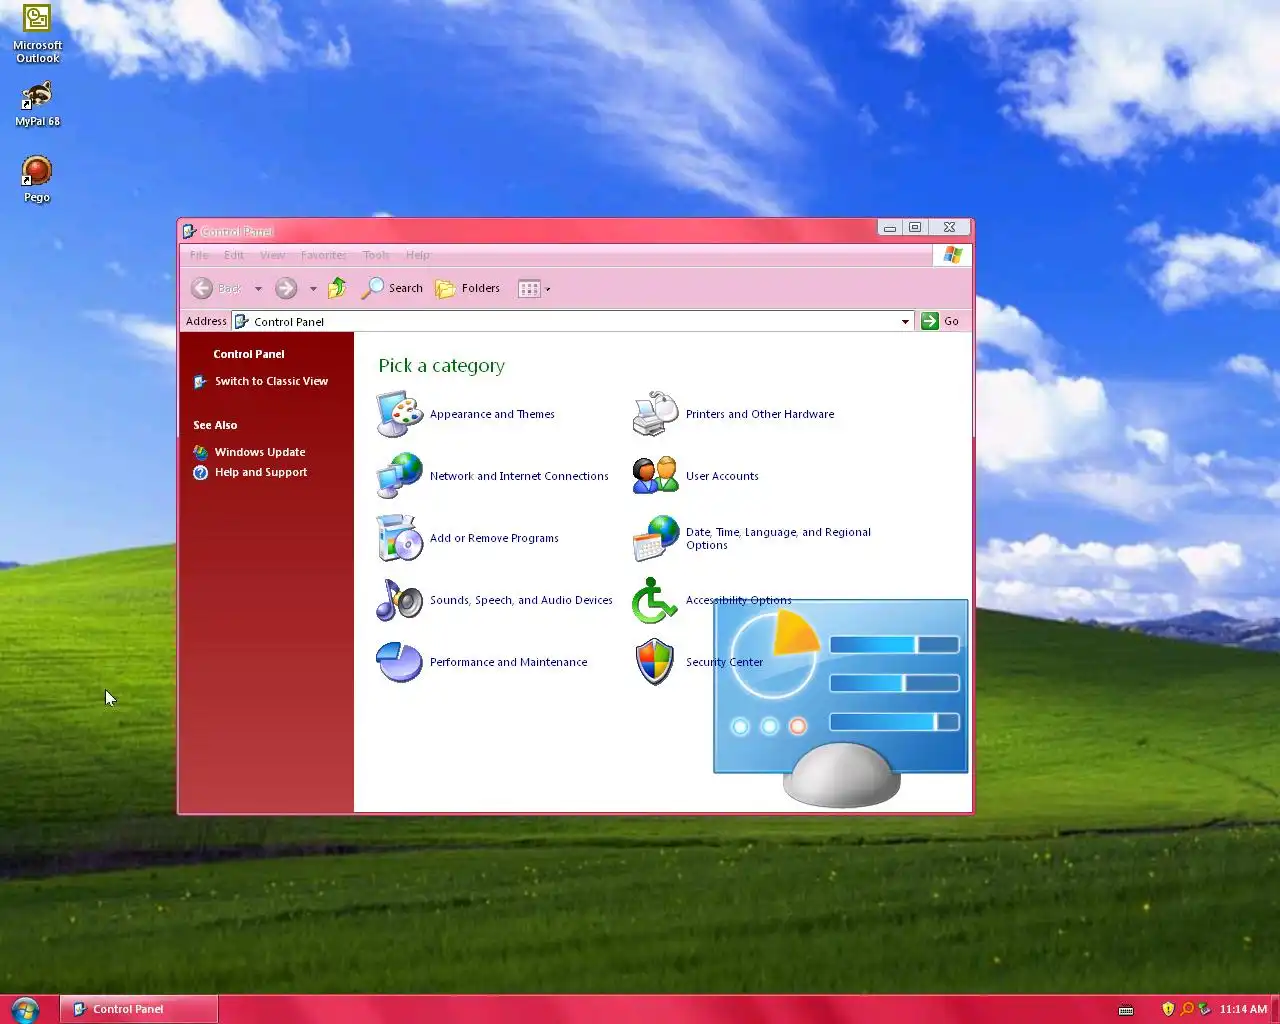Click the Help and Support question mark icon
This screenshot has width=1280, height=1024.
[200, 472]
